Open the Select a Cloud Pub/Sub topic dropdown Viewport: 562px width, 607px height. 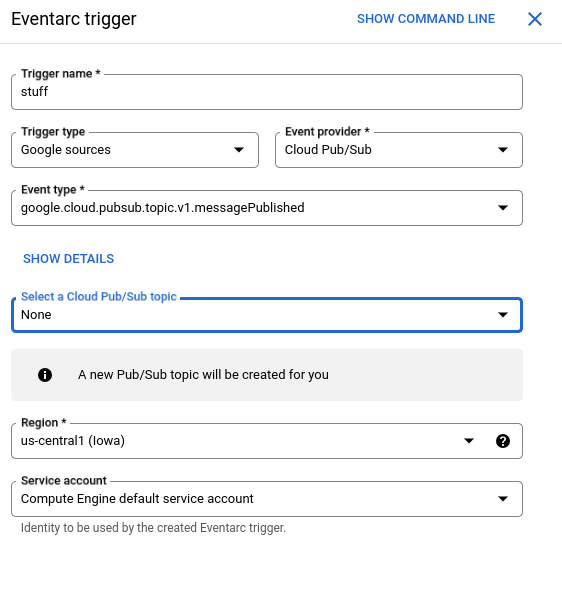tap(267, 315)
